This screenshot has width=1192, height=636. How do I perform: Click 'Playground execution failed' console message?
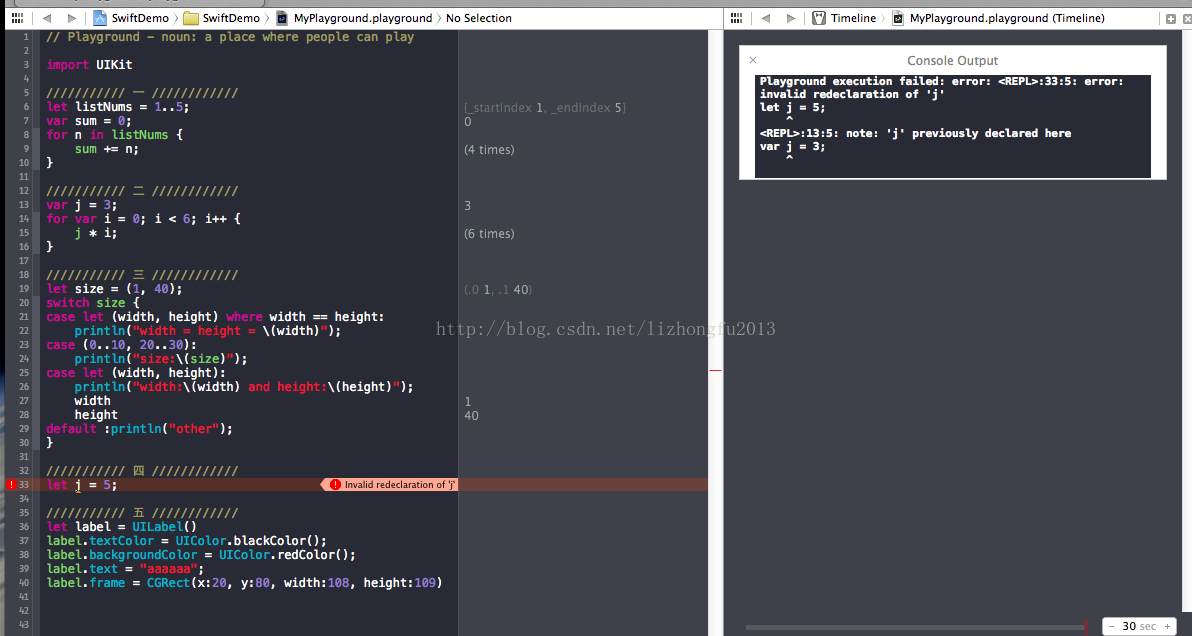click(941, 87)
